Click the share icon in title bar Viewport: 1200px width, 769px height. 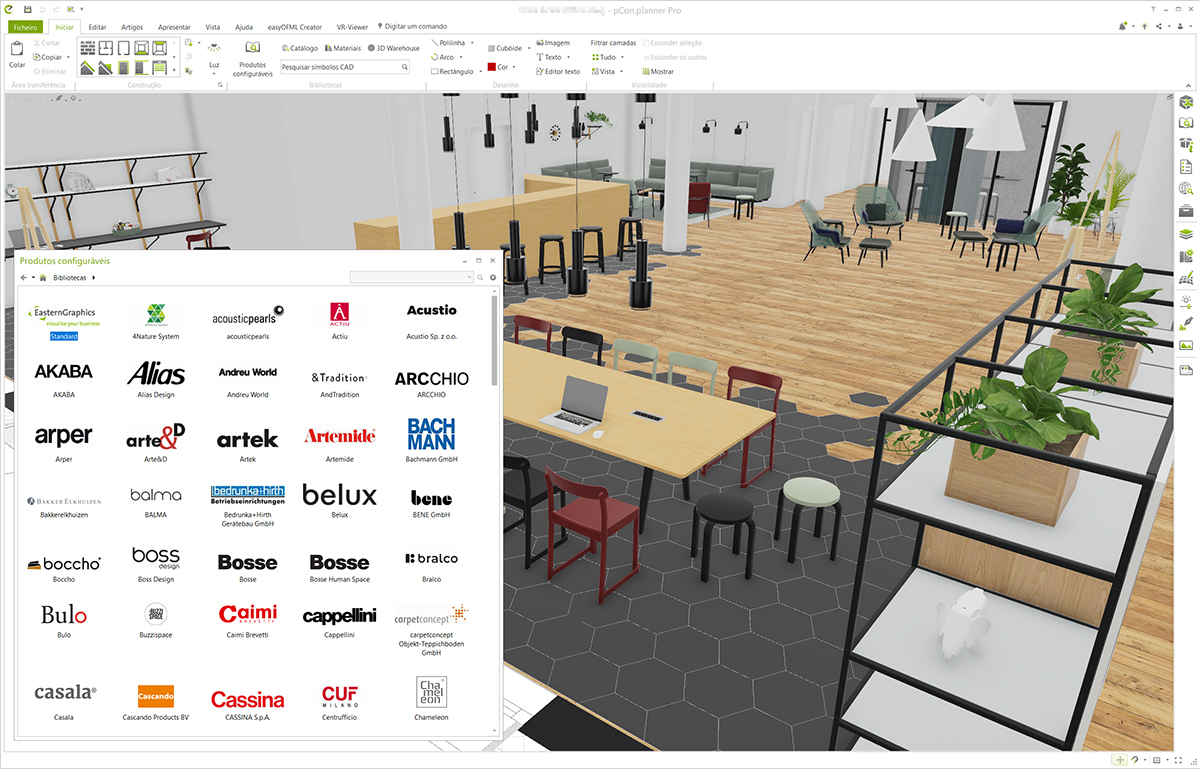click(x=1159, y=26)
